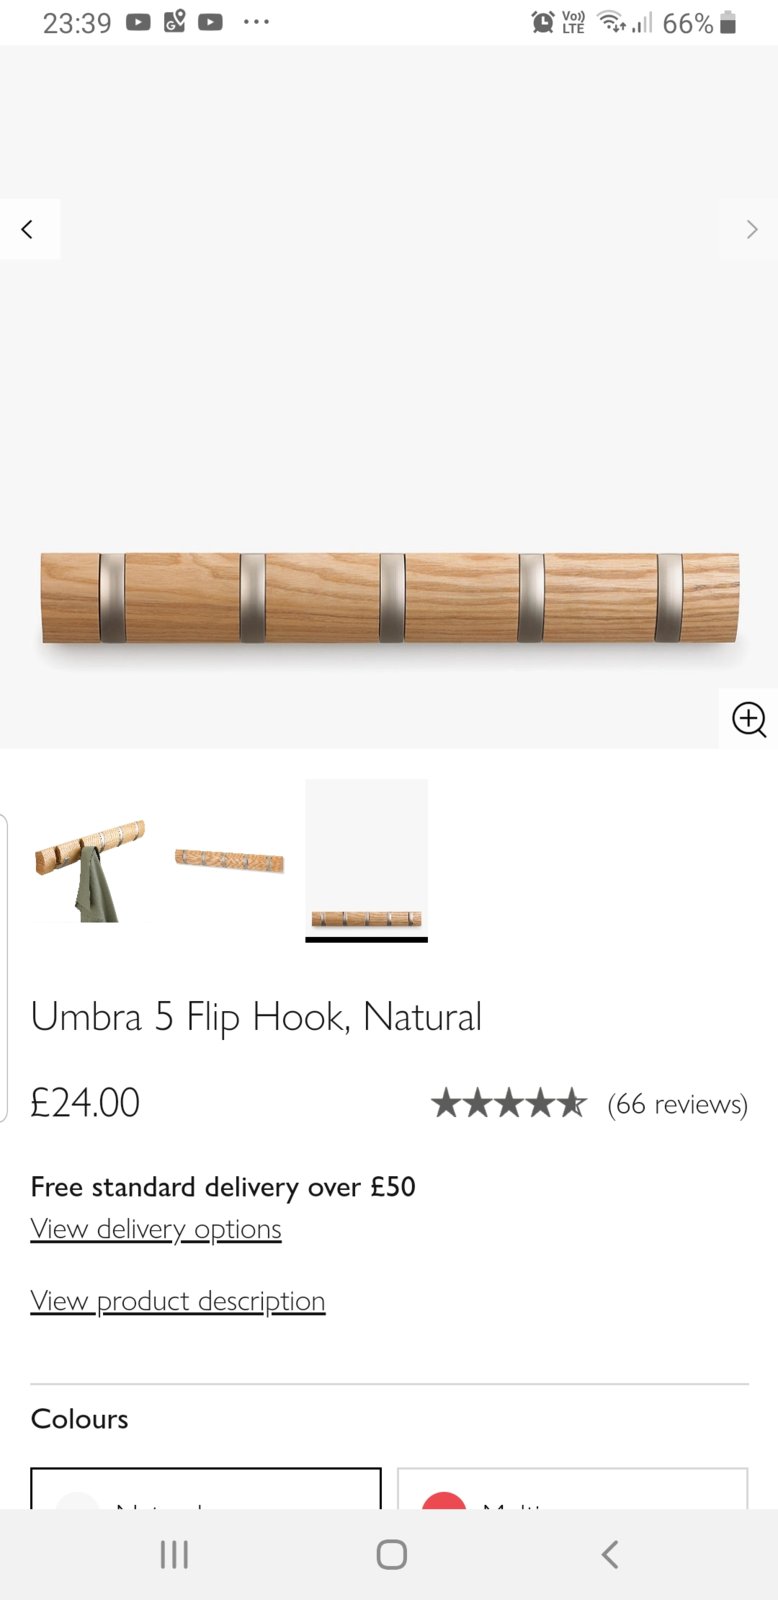Viewport: 778px width, 1600px height.
Task: Open the View delivery options link
Action: point(156,1229)
